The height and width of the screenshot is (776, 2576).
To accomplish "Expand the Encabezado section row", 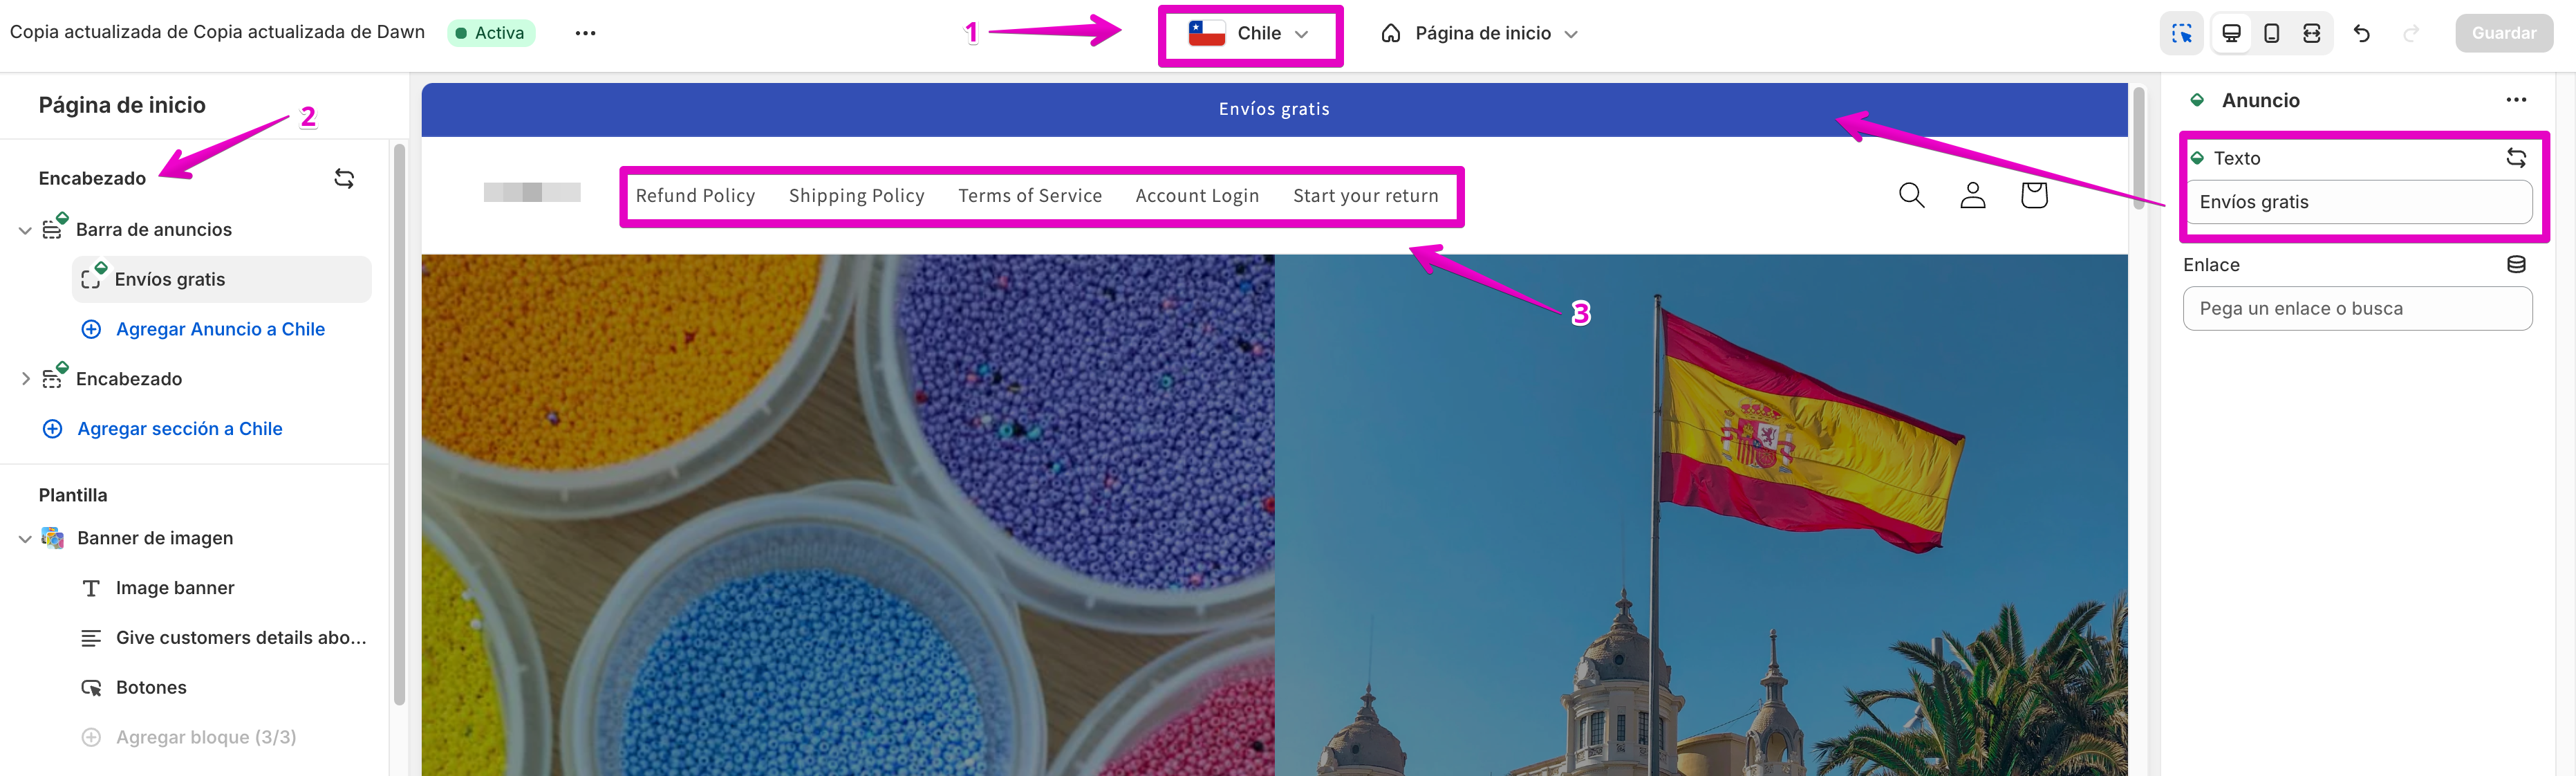I will (25, 379).
